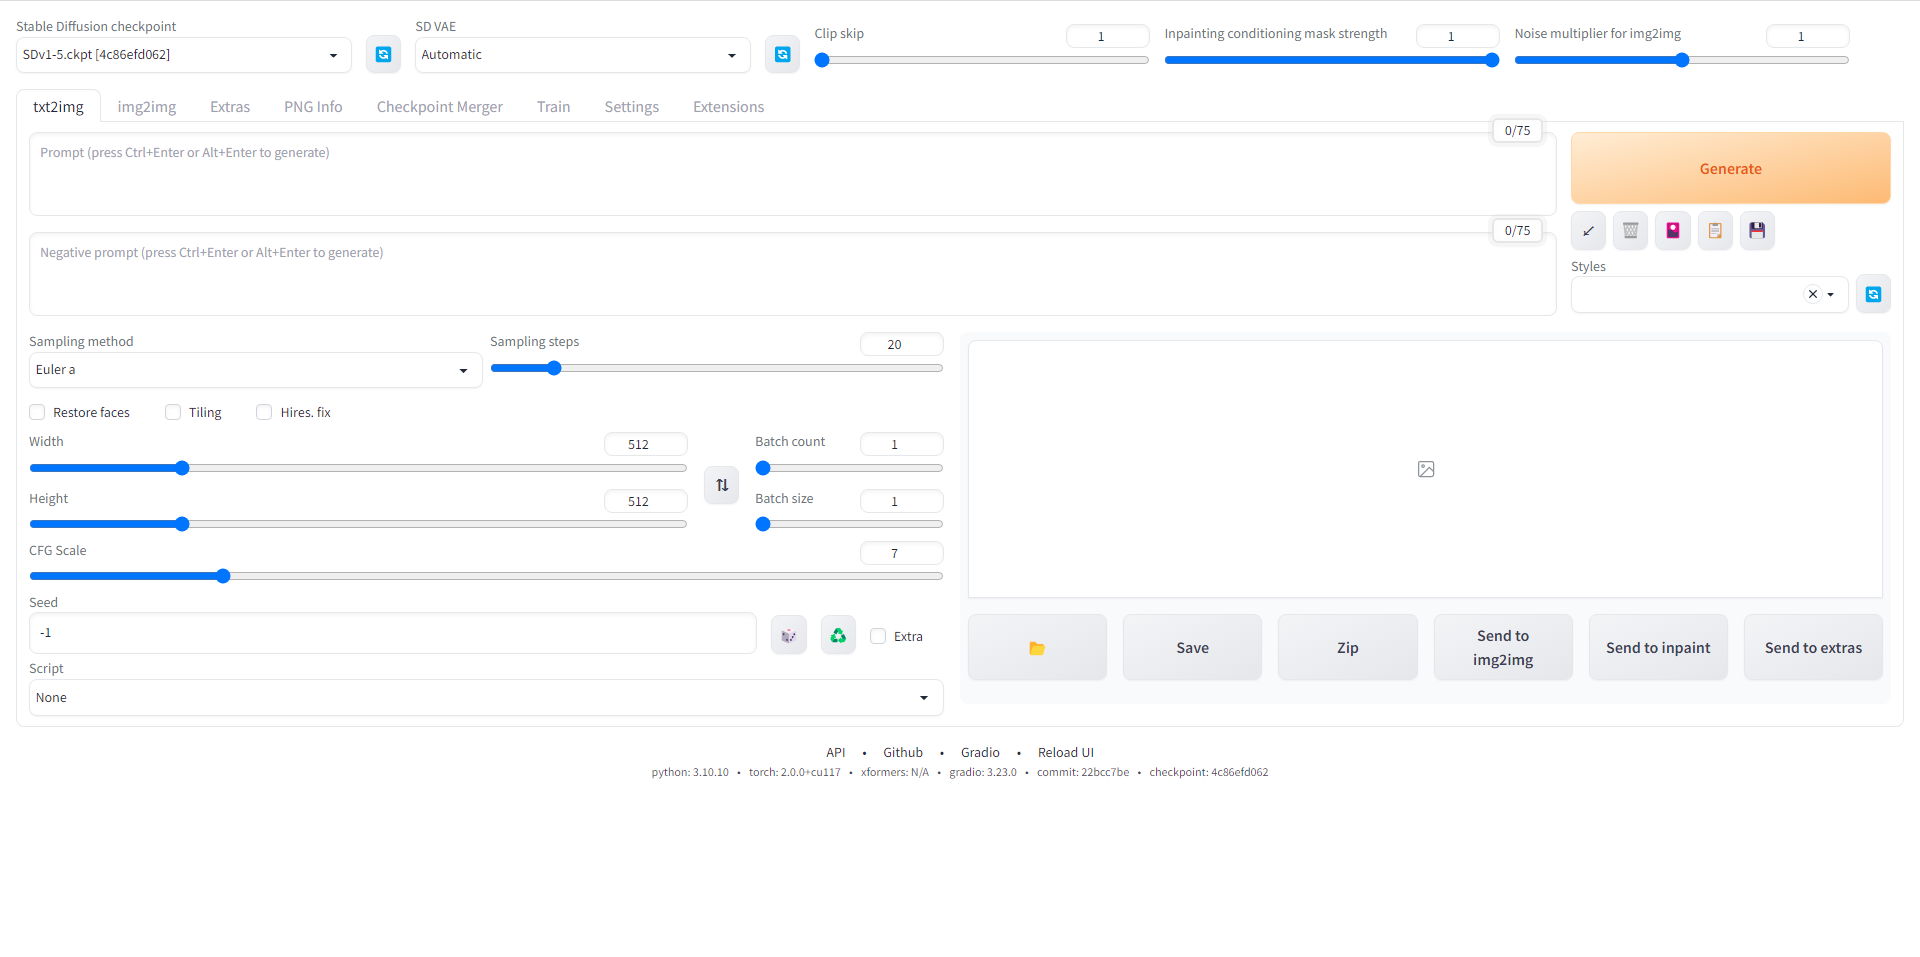
Task: Adjust the CFG Scale slider
Action: (x=486, y=576)
